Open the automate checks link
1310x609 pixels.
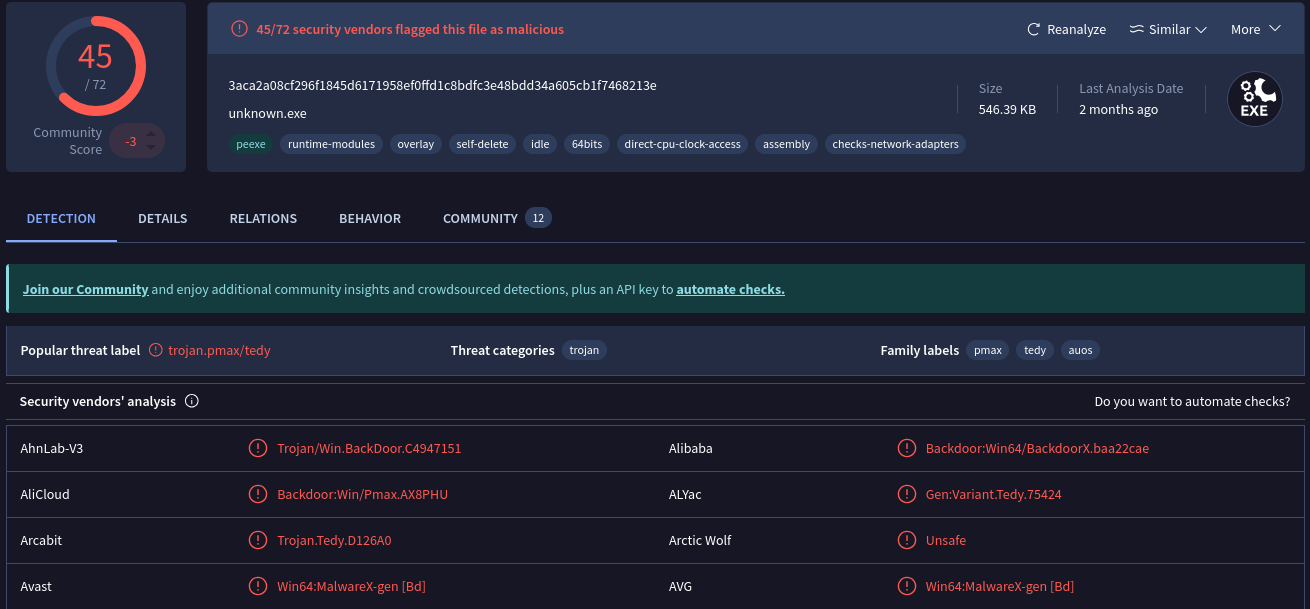pyautogui.click(x=730, y=289)
